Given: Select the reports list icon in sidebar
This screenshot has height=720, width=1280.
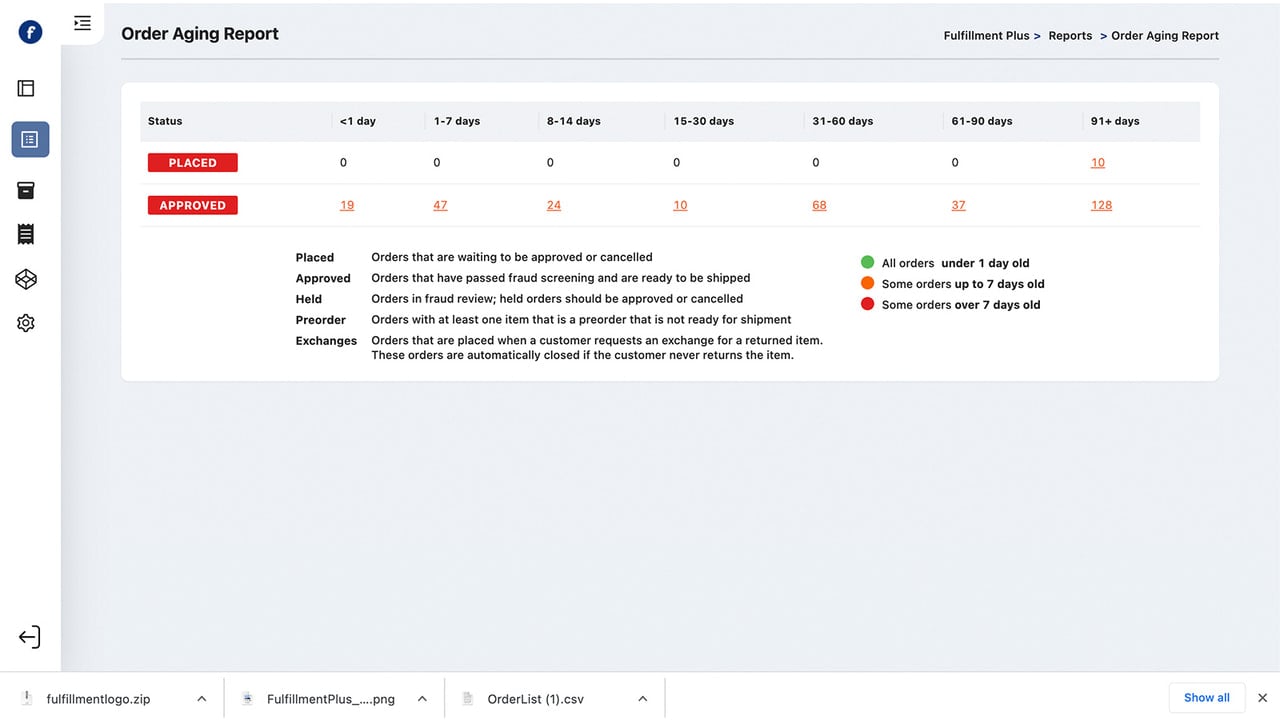Looking at the screenshot, I should 30,139.
